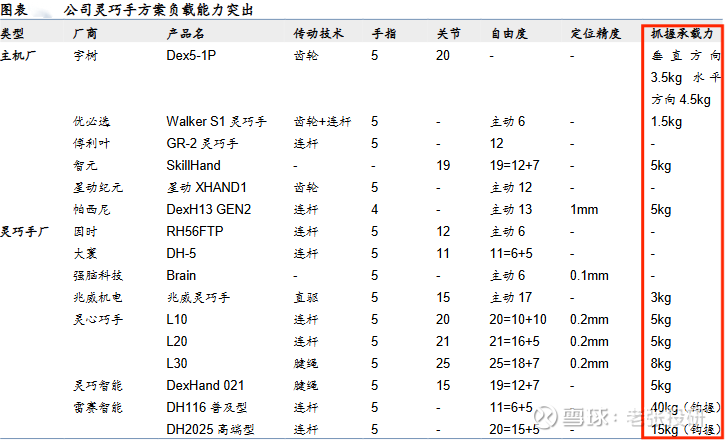Click 19=12+7 in the SkillHand row
The width and height of the screenshot is (726, 440).
pos(515,165)
